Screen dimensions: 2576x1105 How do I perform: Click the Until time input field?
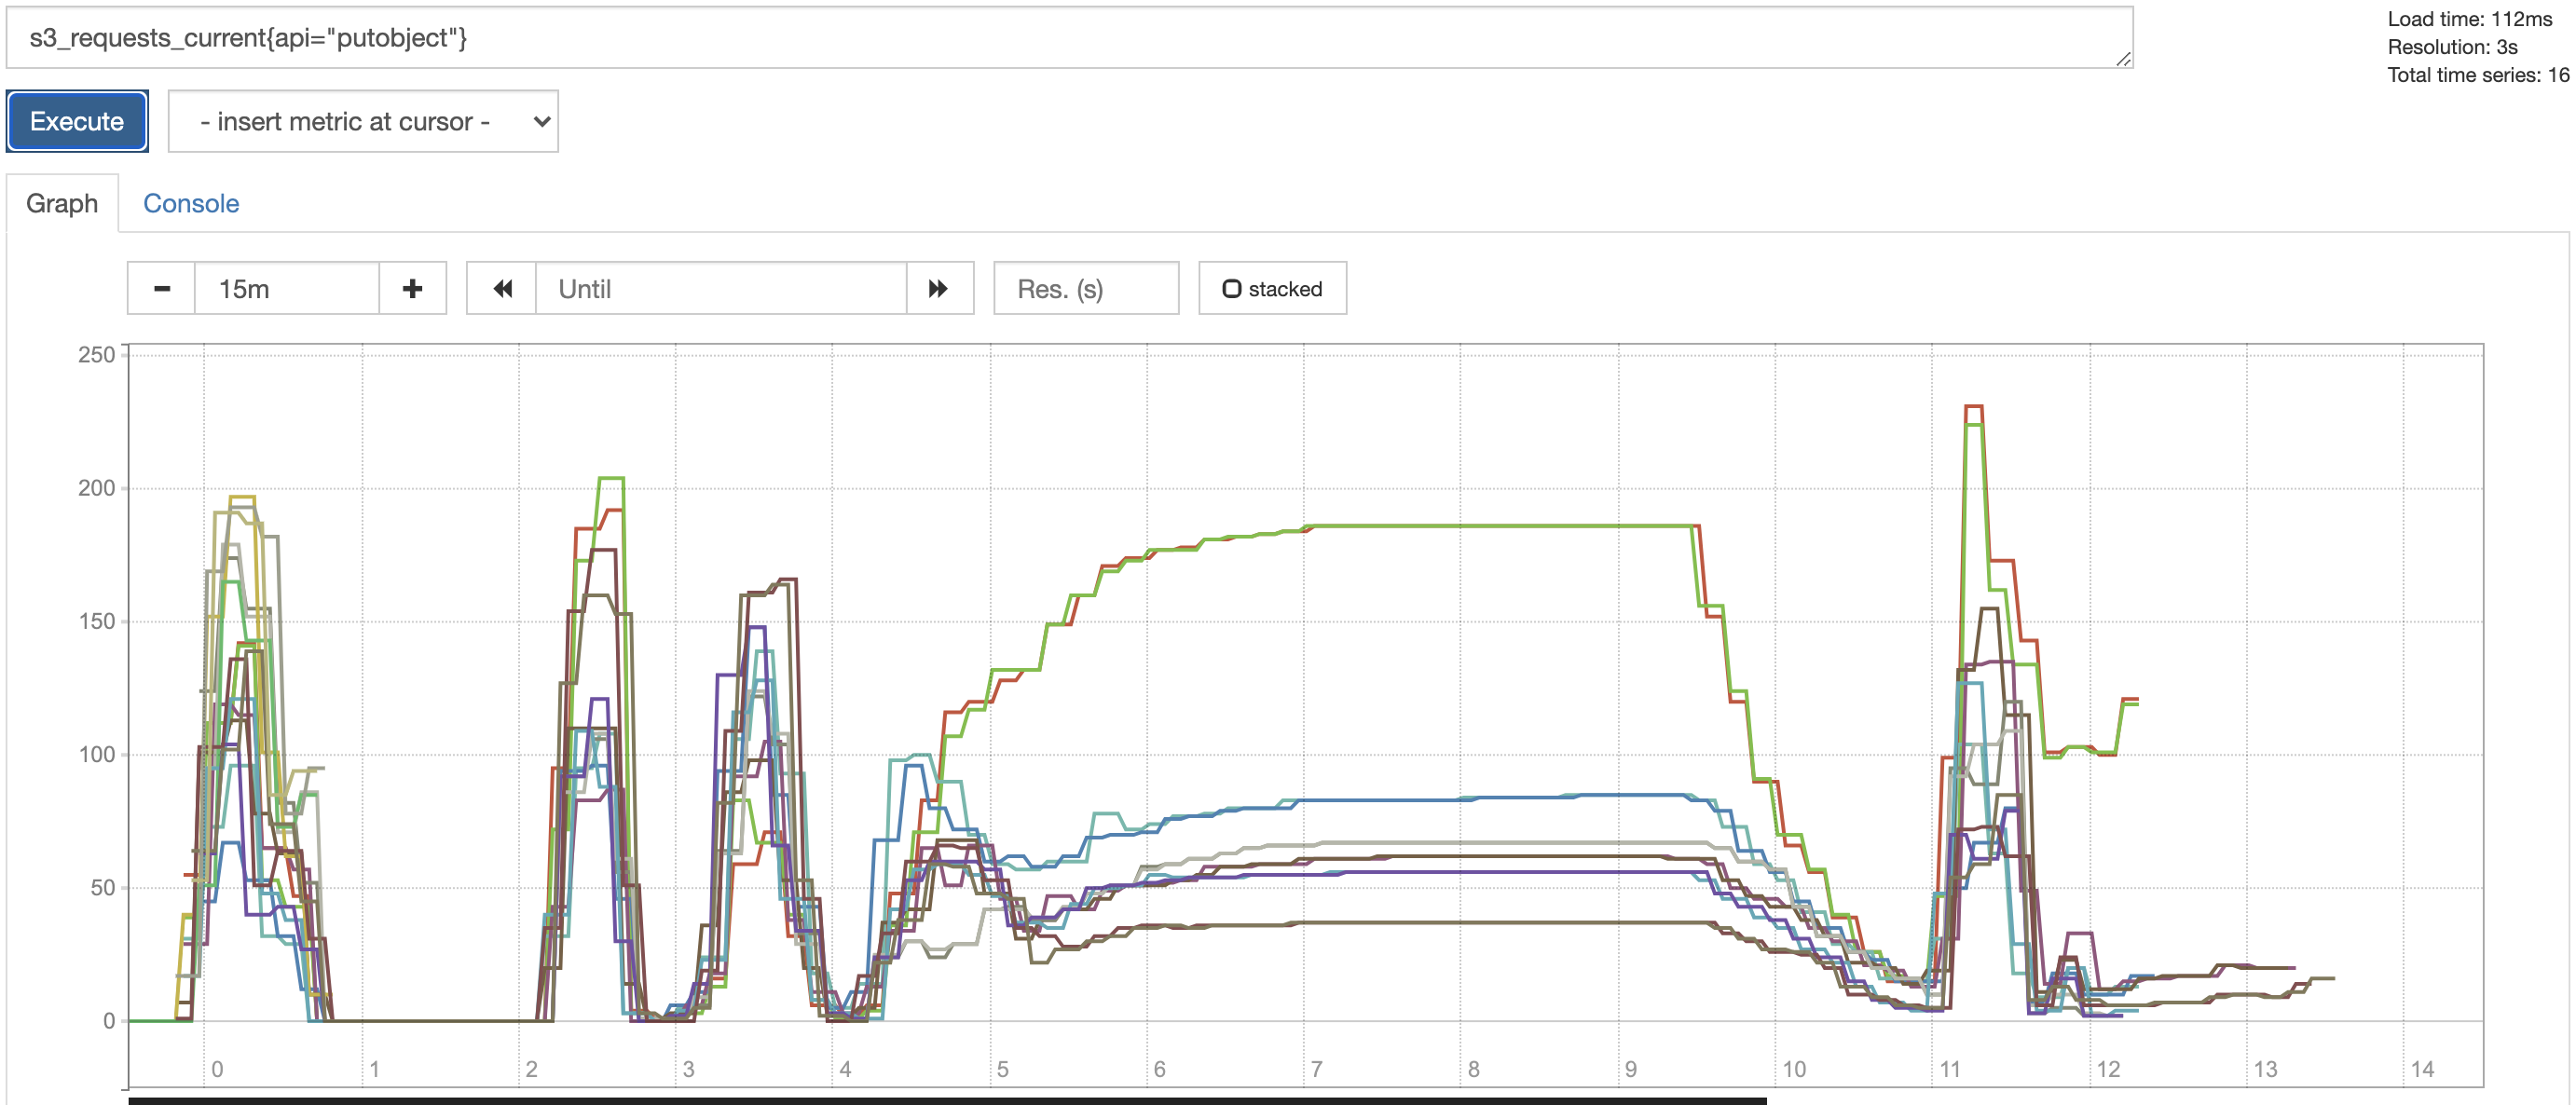click(x=720, y=289)
